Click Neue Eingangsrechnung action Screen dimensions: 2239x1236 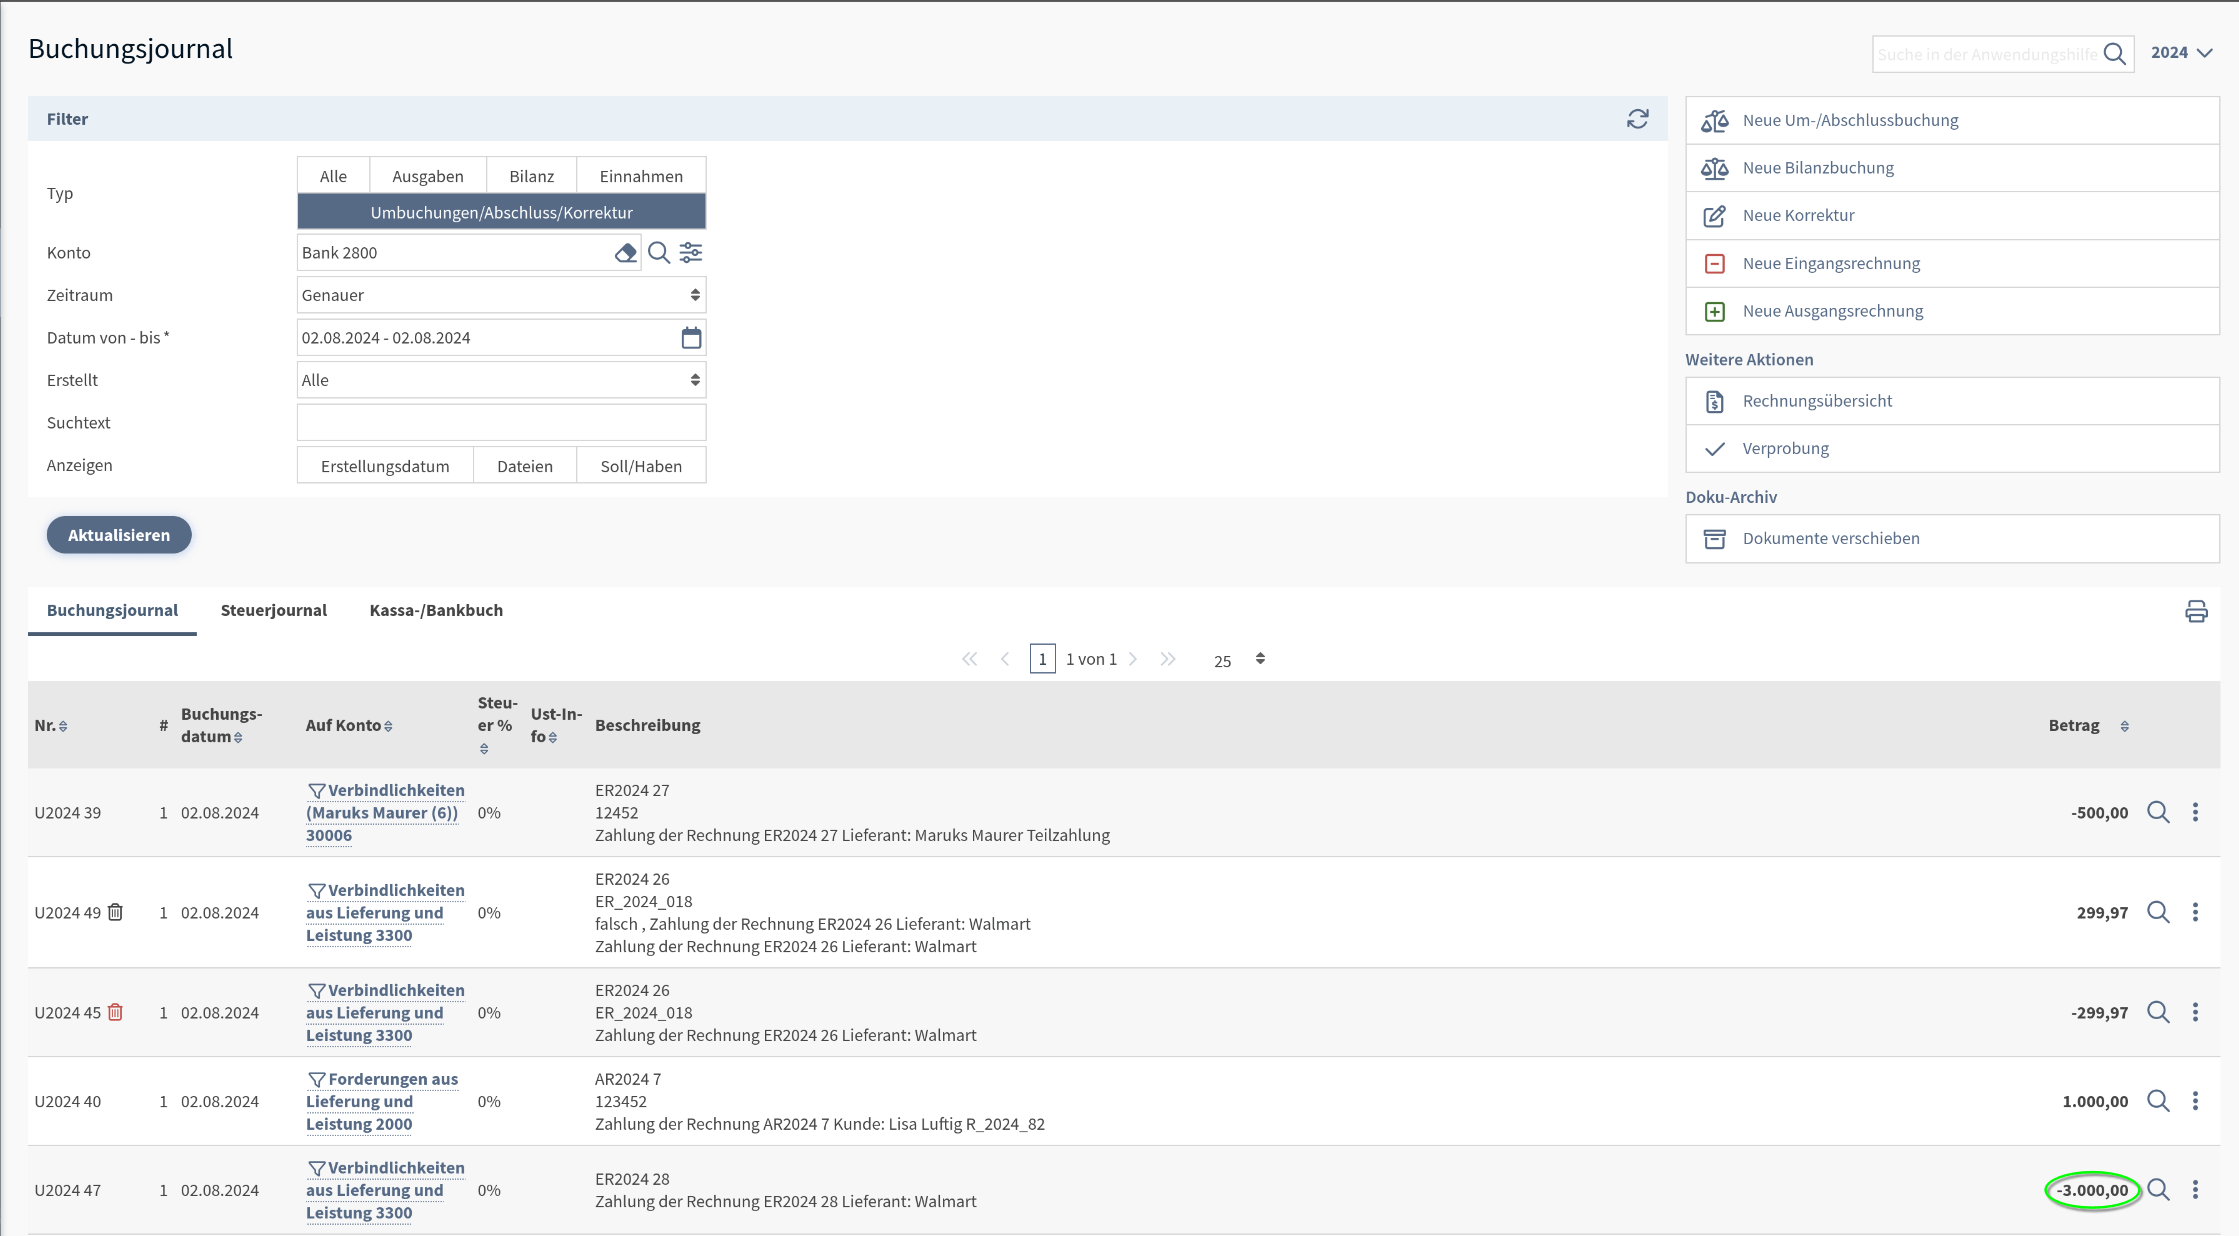coord(1831,263)
